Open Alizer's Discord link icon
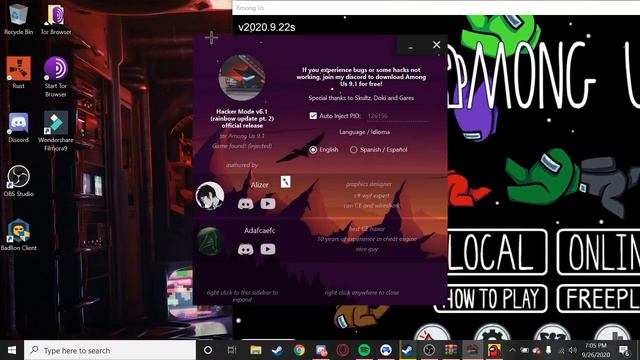 tap(245, 203)
